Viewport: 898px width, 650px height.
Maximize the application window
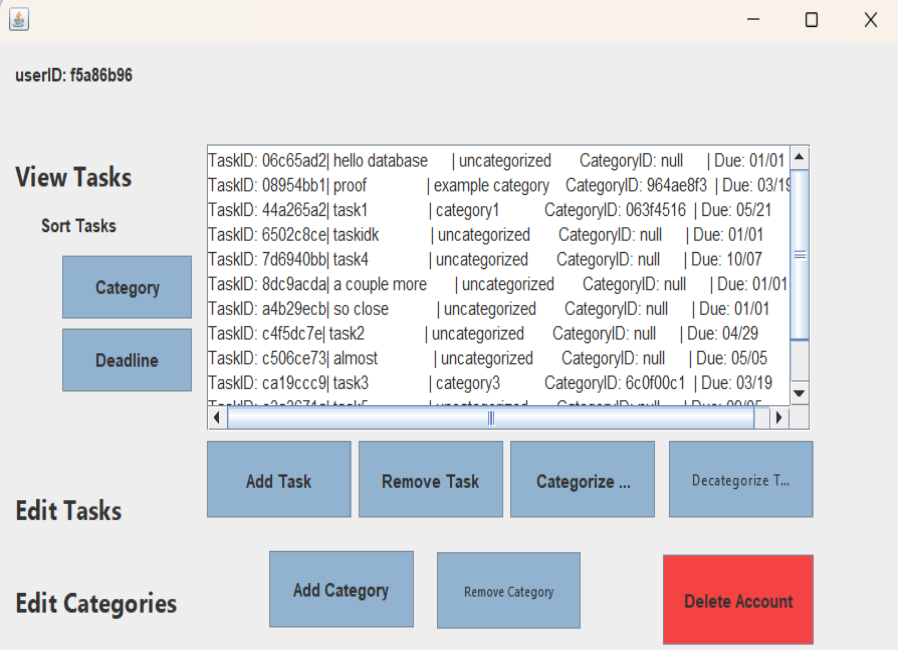811,20
